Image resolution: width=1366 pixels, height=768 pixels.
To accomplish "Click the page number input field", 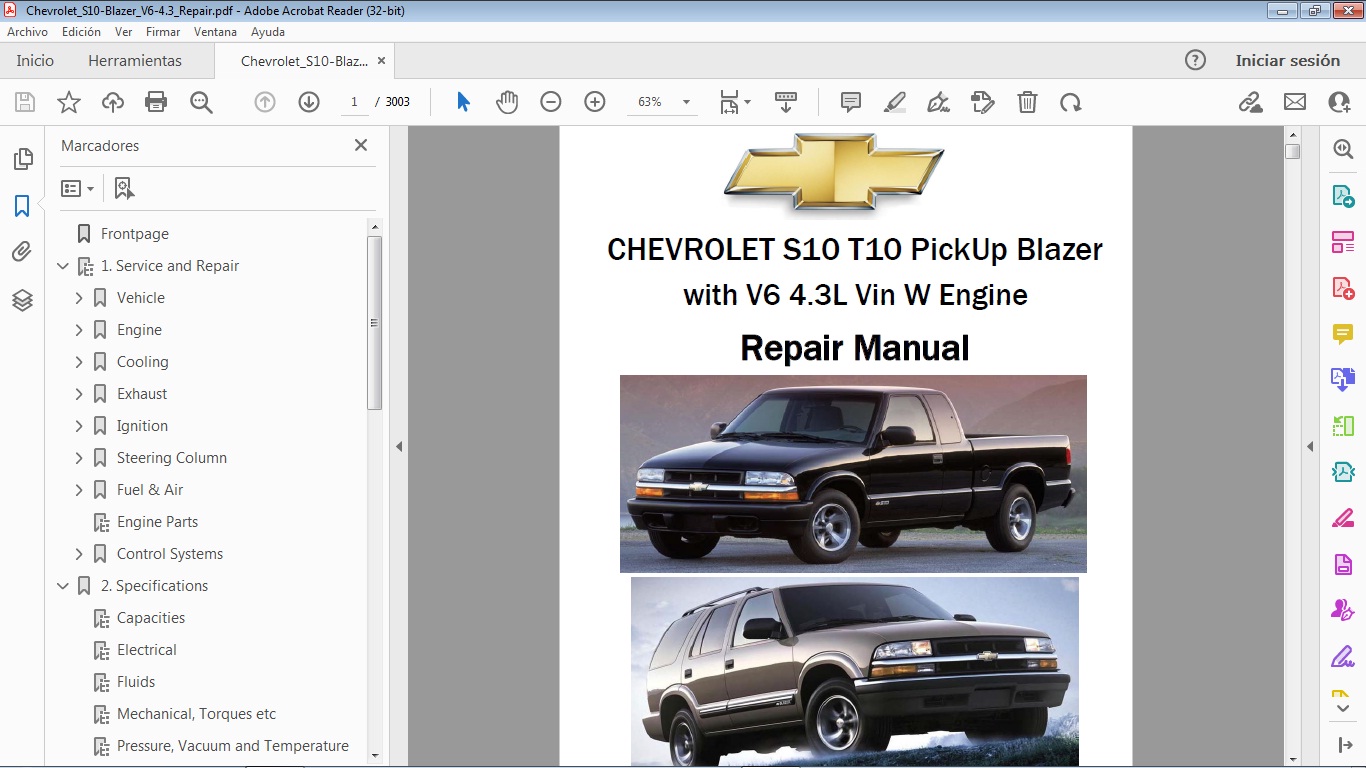I will click(354, 101).
